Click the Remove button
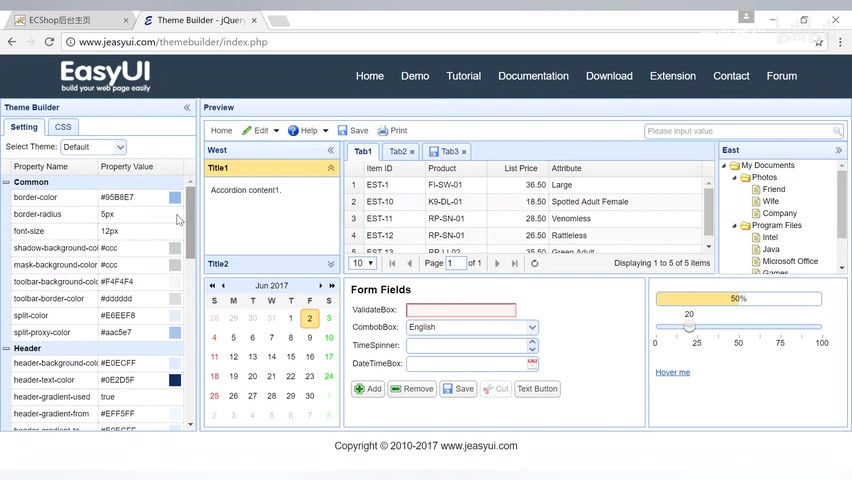852x480 pixels. point(412,389)
